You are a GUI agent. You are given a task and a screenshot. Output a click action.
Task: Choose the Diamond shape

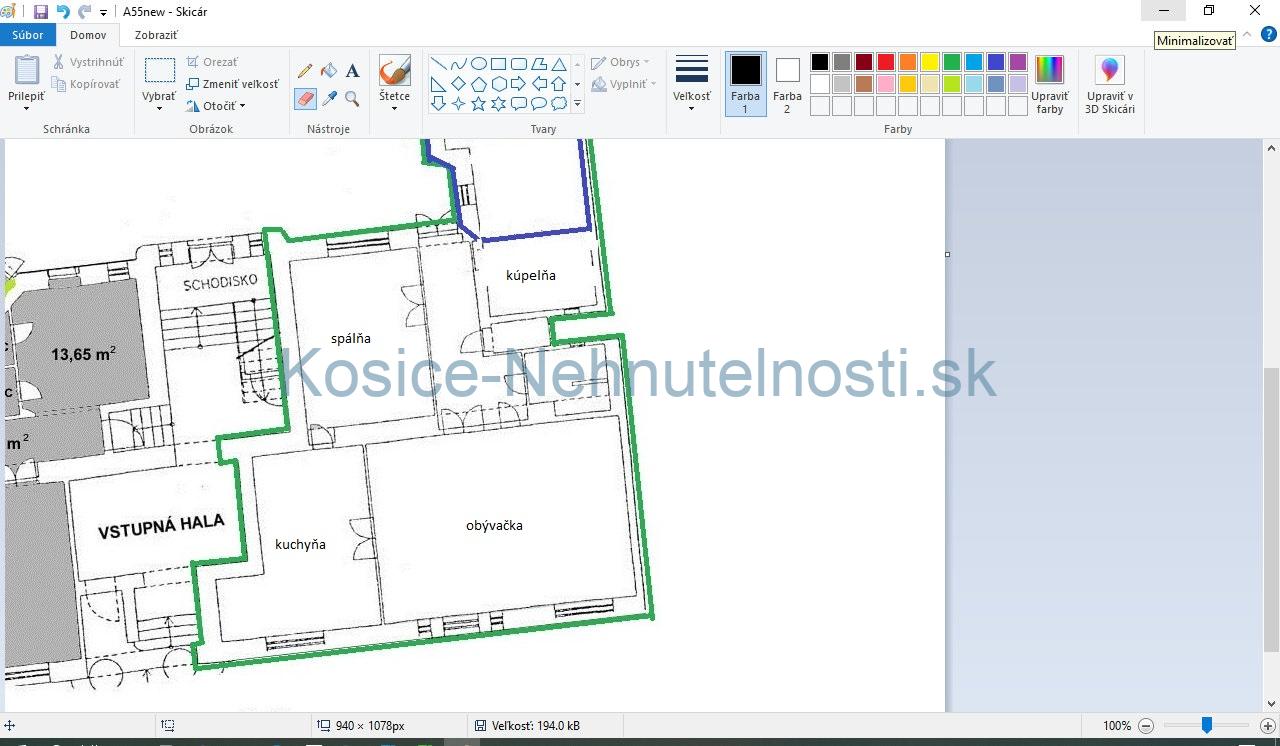tap(458, 84)
